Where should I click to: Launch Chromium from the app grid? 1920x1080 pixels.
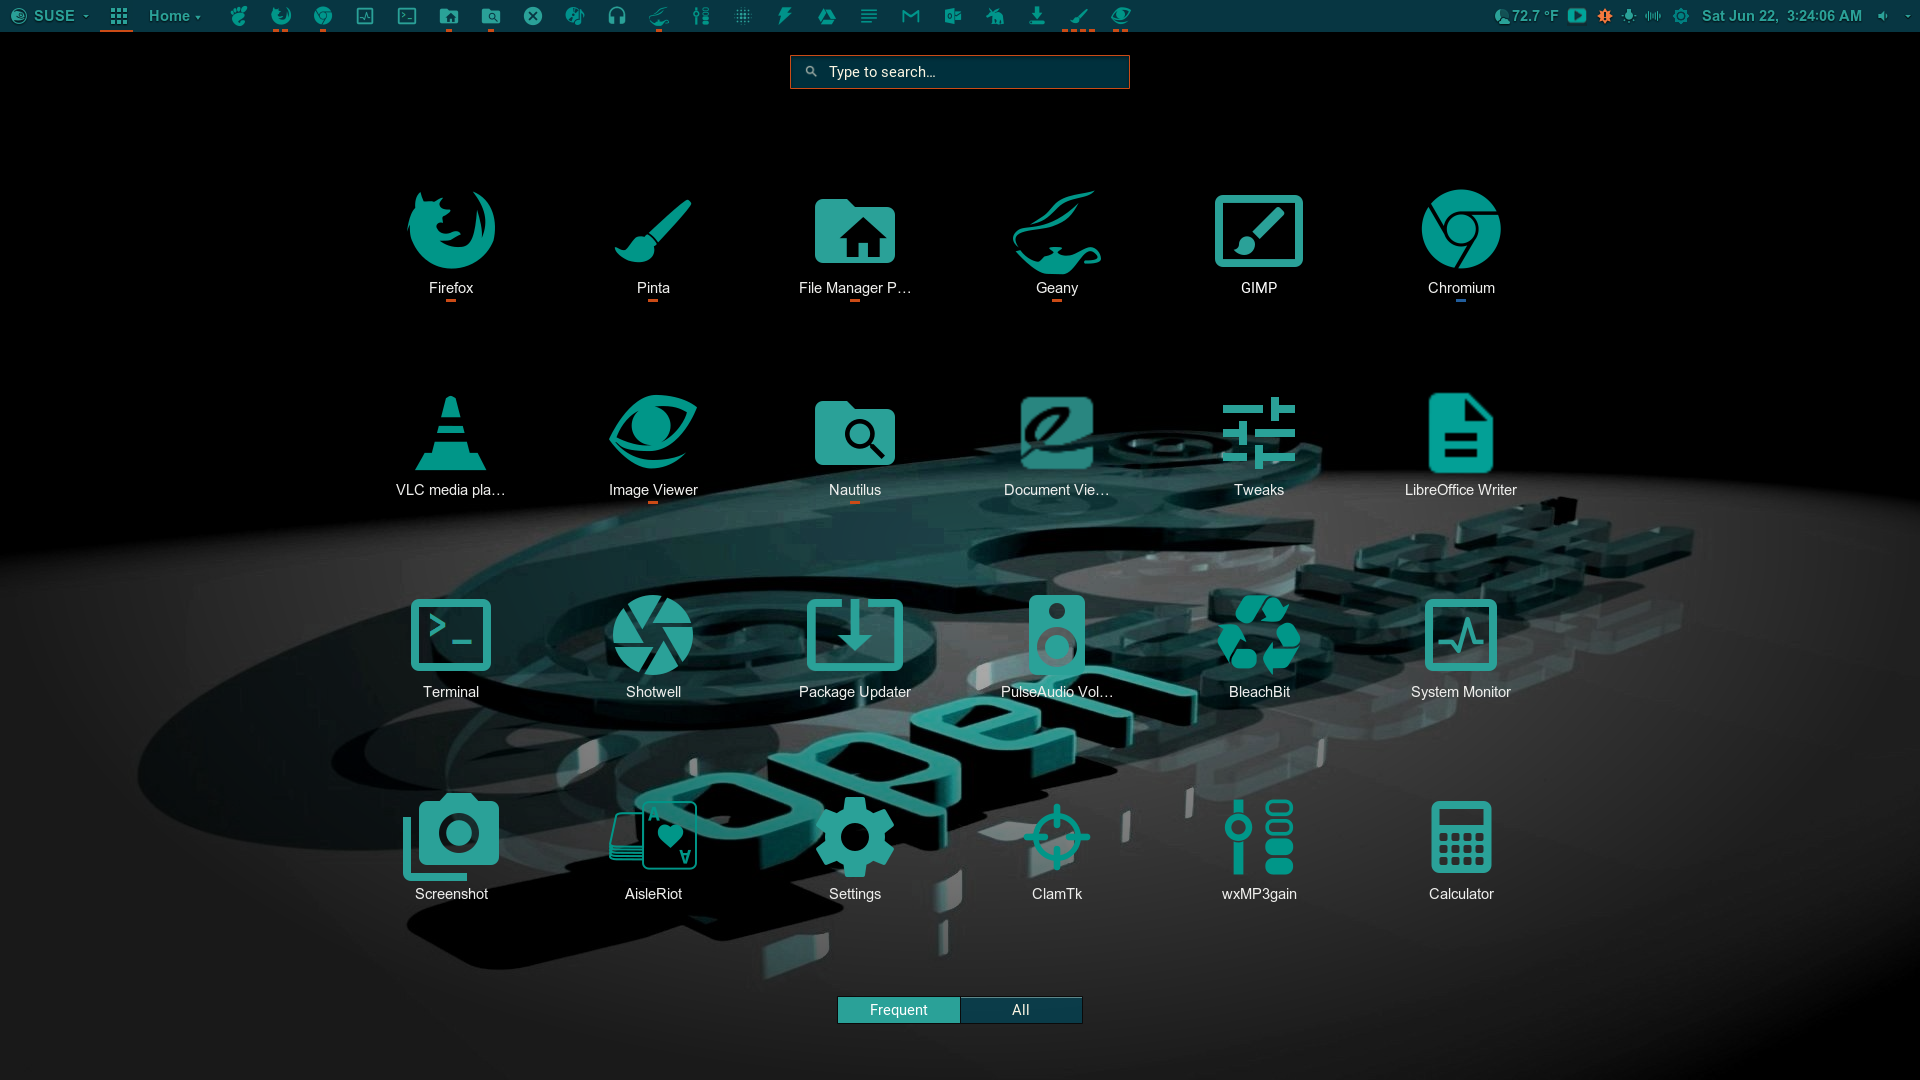1461,243
